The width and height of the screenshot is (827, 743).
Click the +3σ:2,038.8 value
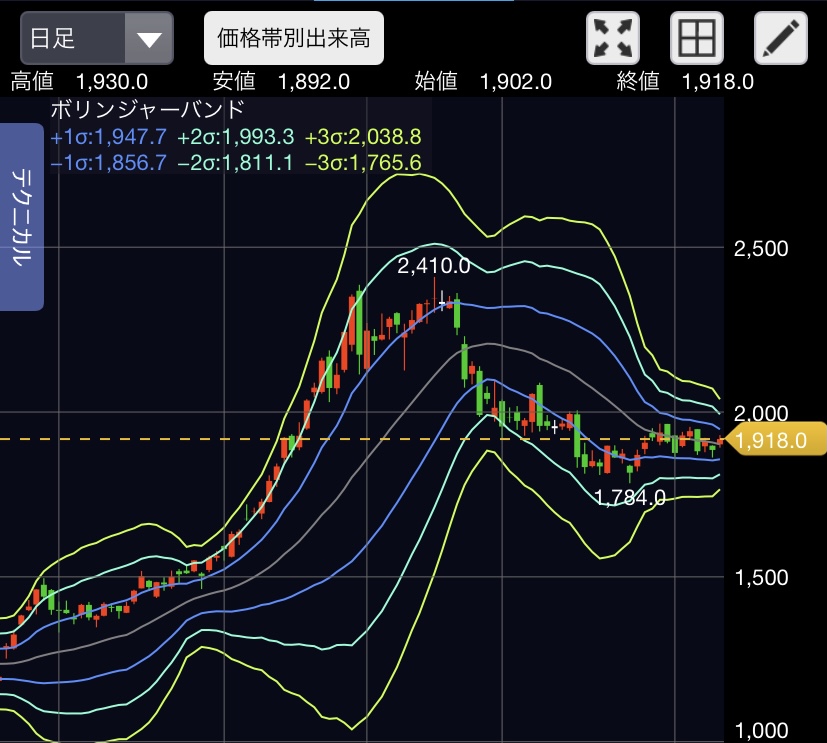point(363,137)
